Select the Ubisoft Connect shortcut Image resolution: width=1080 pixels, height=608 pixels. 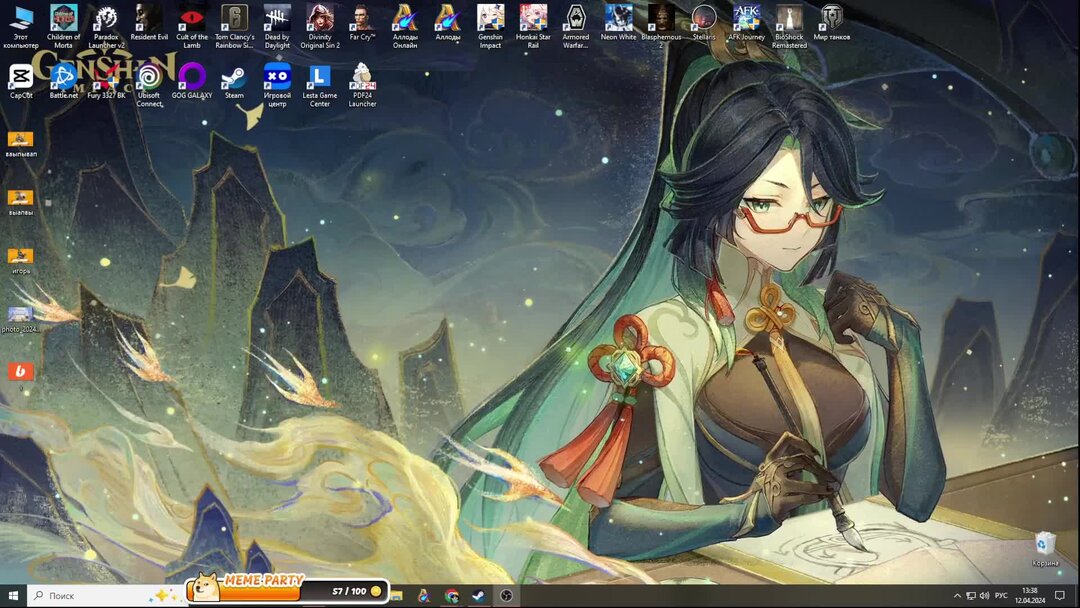pyautogui.click(x=149, y=85)
